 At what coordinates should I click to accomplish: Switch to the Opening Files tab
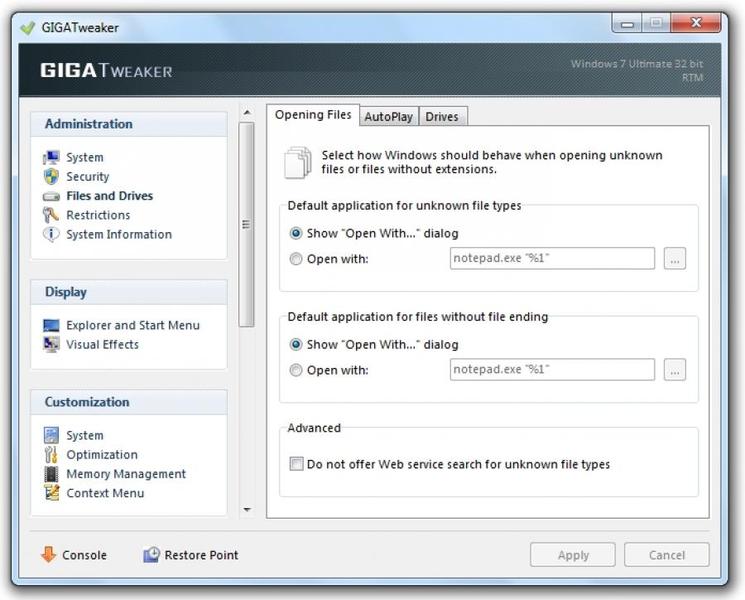(313, 115)
